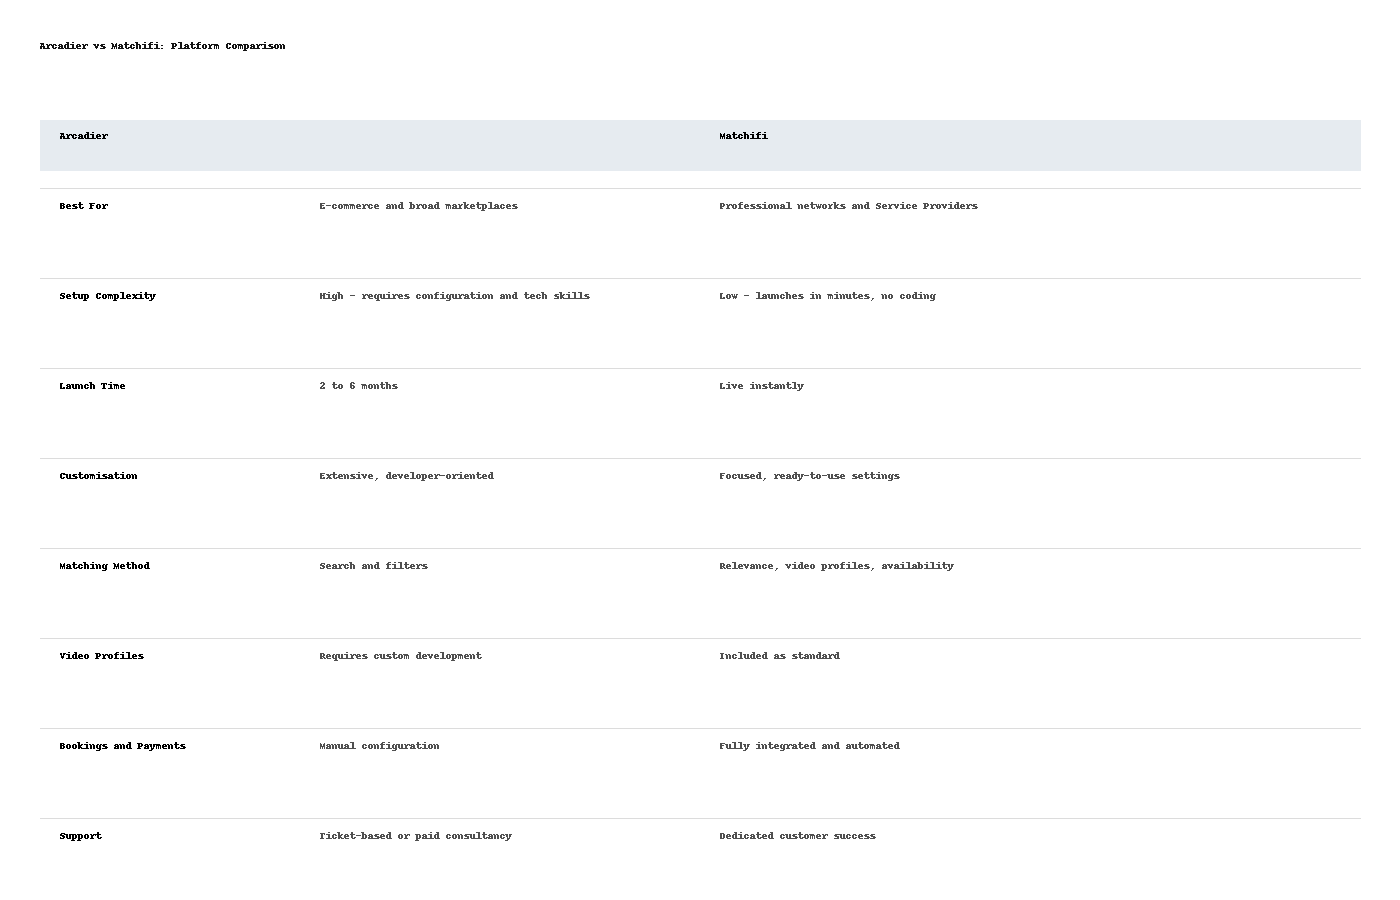Click 'High – requires configuration and tech skills'
This screenshot has width=1400, height=900.
point(455,296)
